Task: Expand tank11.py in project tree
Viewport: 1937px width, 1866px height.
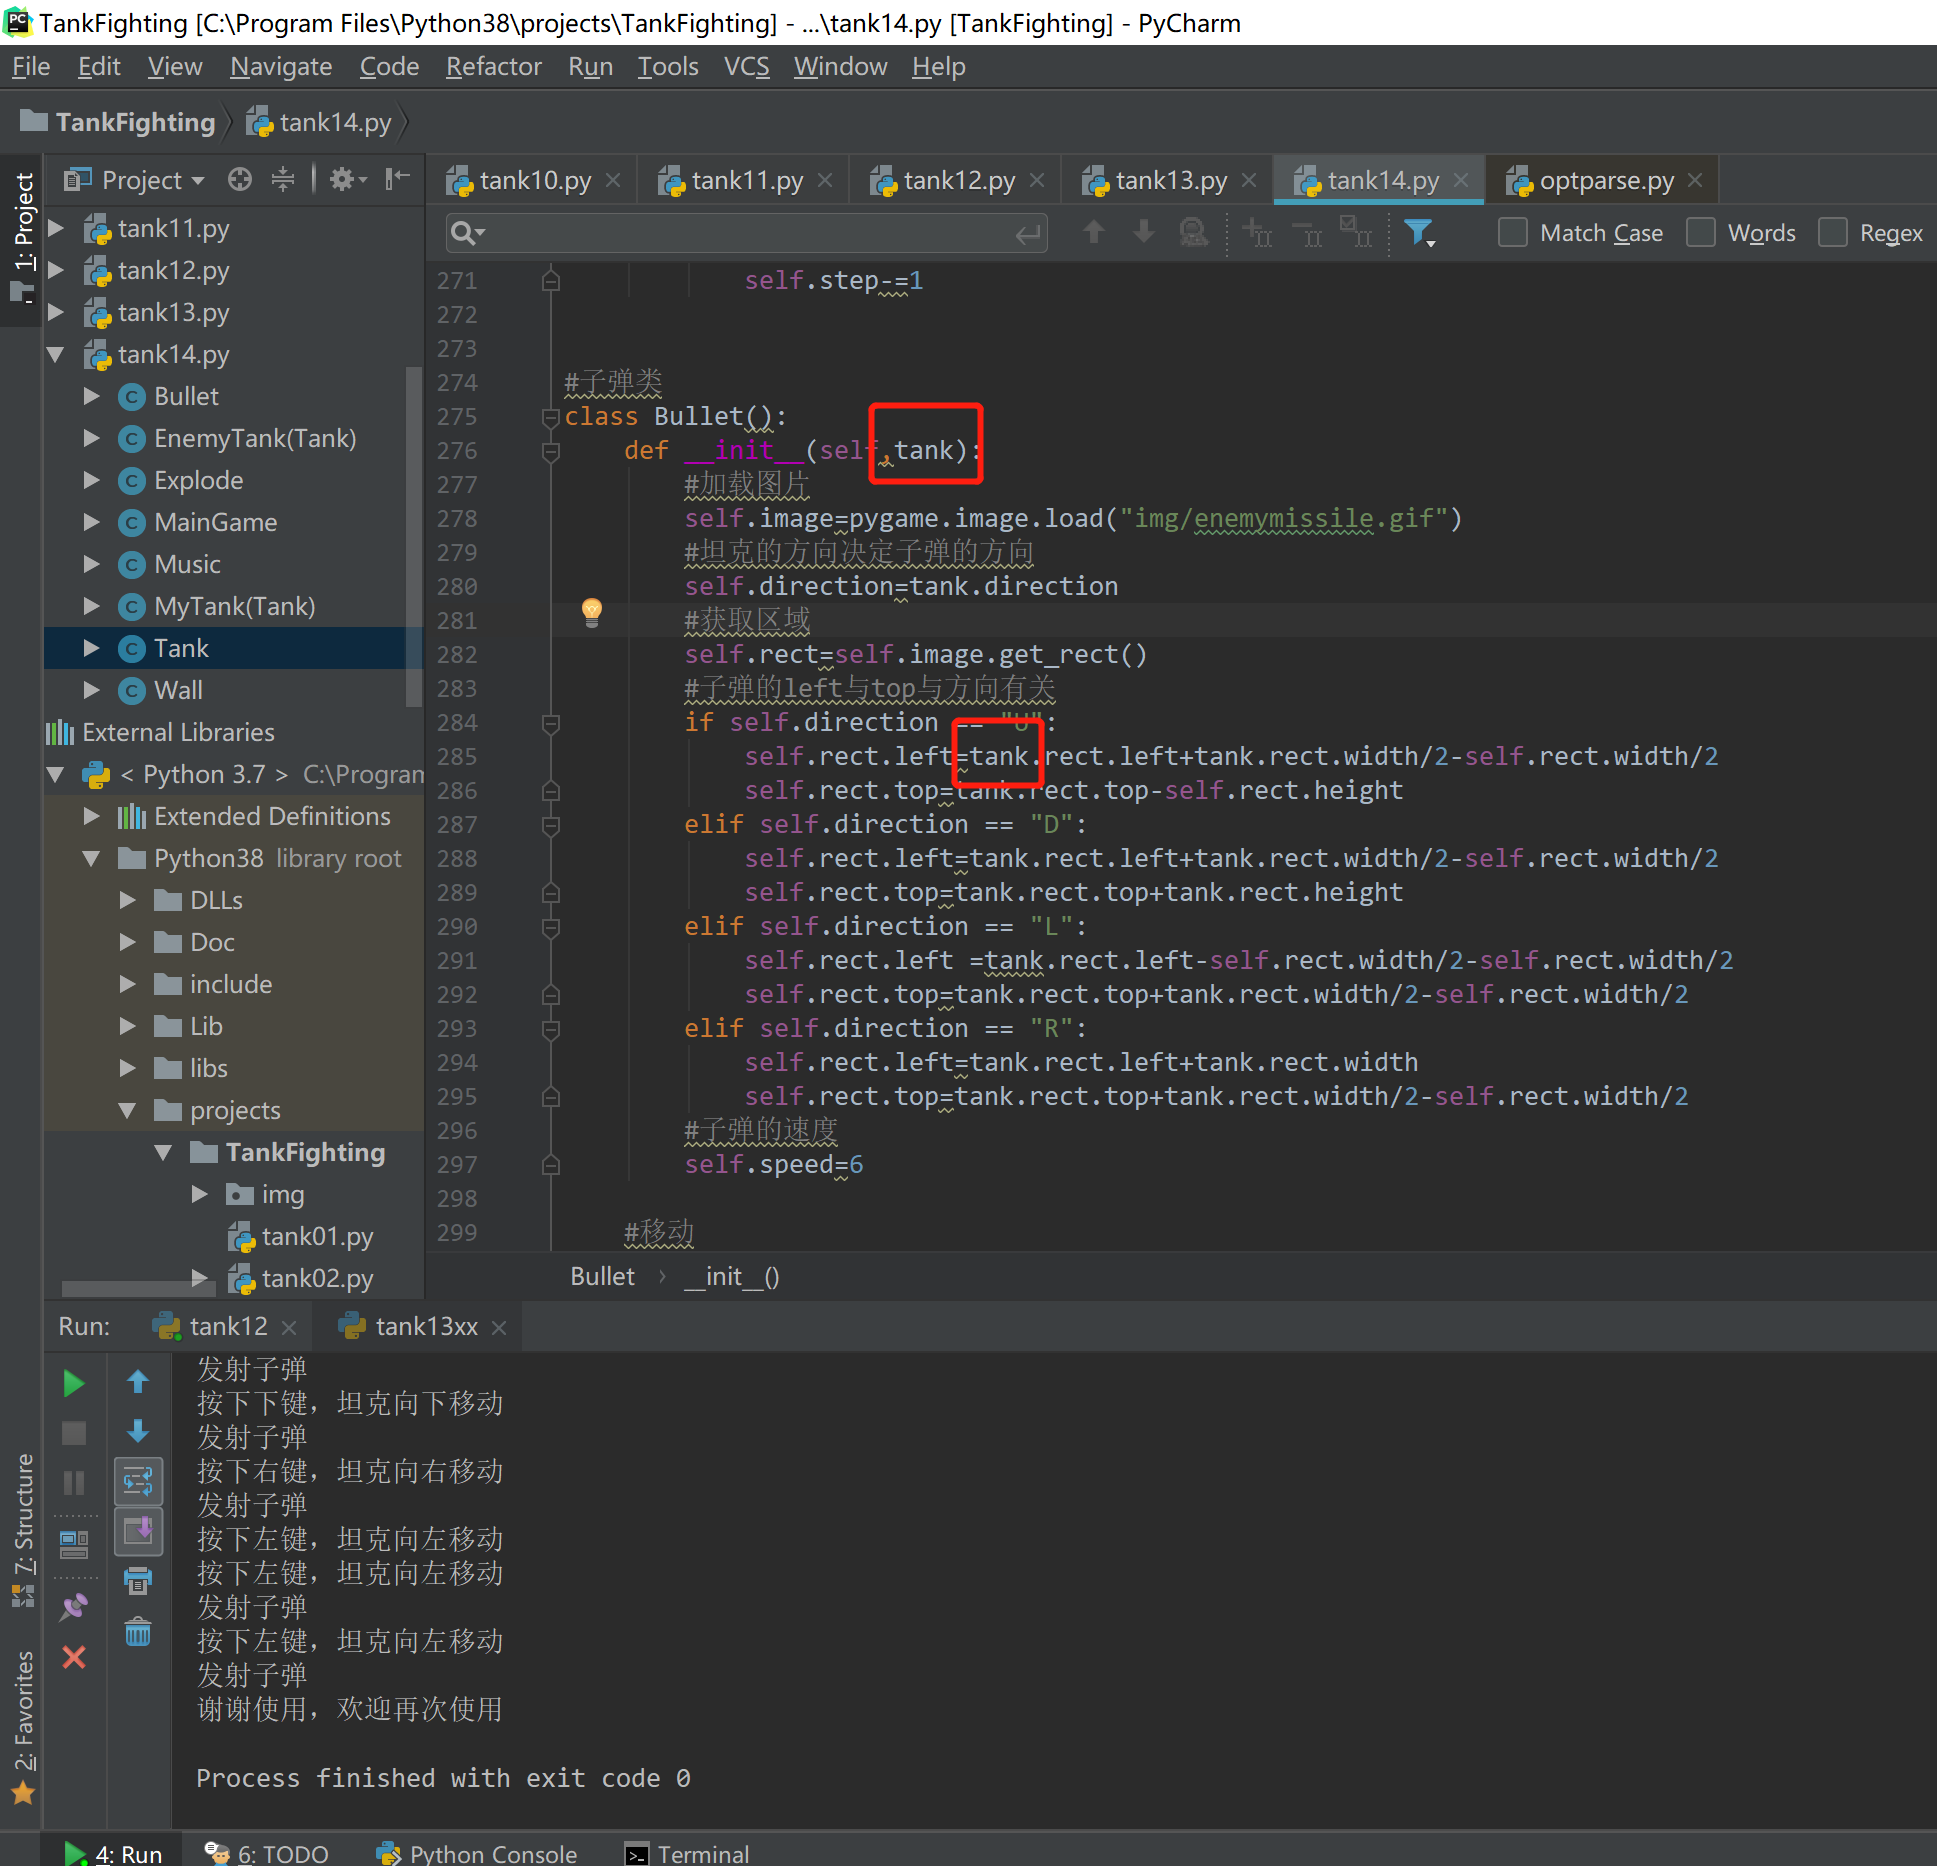Action: click(x=57, y=229)
